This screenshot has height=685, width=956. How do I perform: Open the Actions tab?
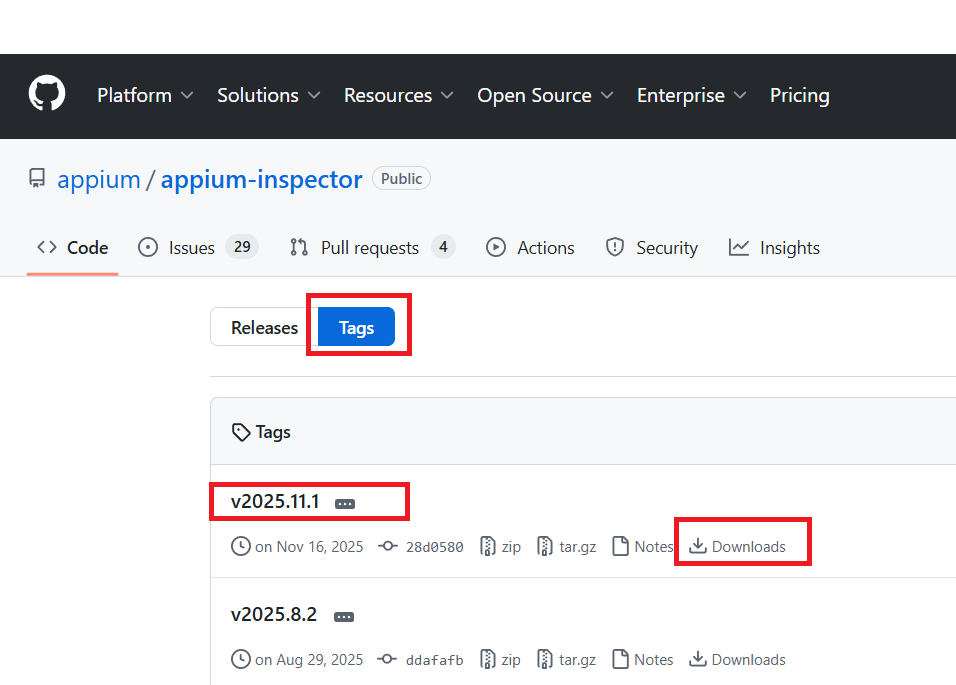530,248
